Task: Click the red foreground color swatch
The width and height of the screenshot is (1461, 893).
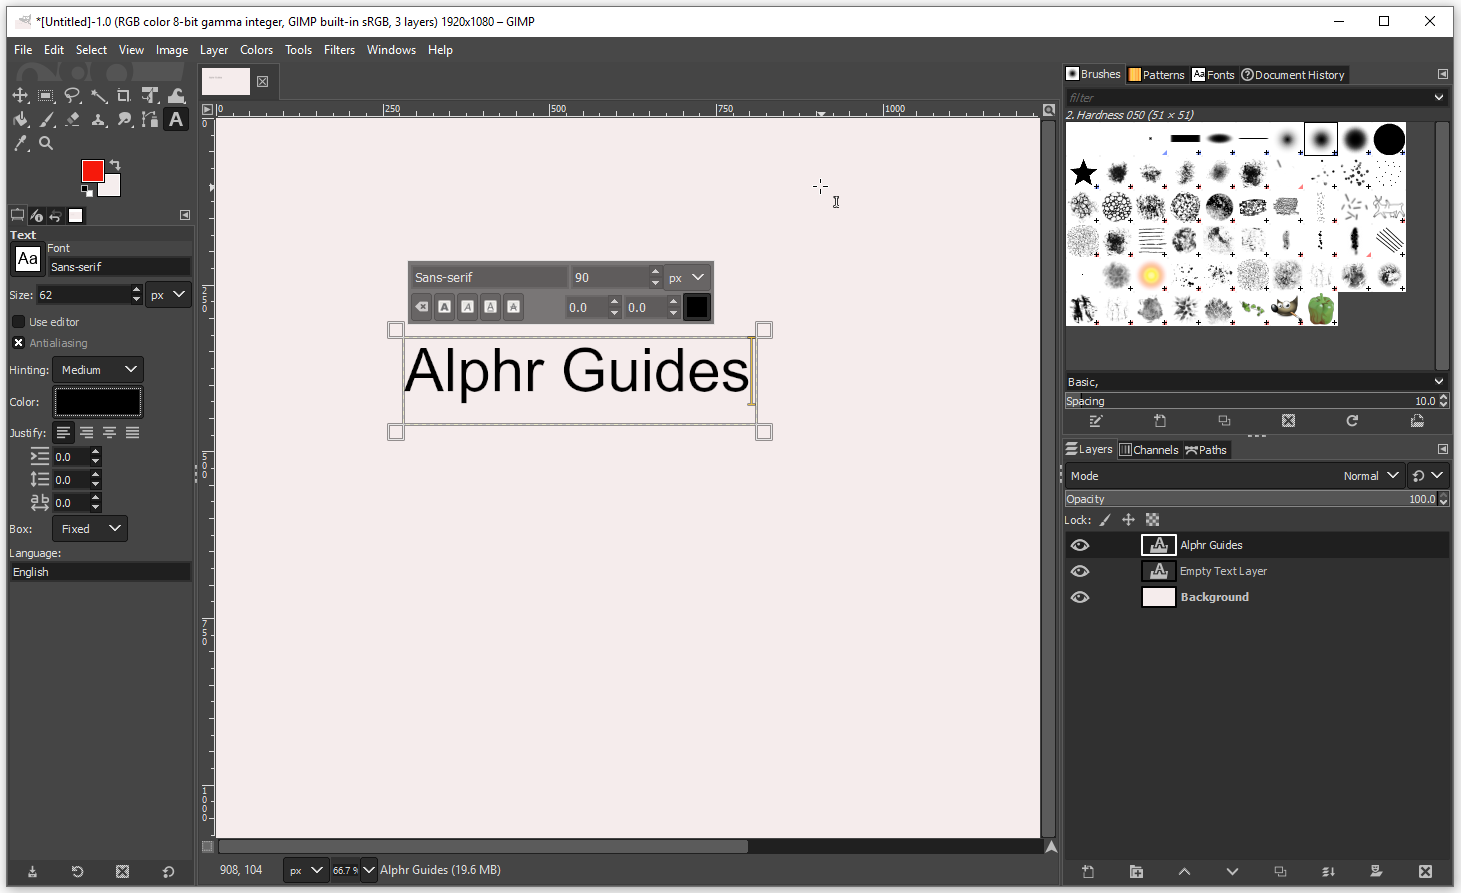Action: pyautogui.click(x=92, y=171)
